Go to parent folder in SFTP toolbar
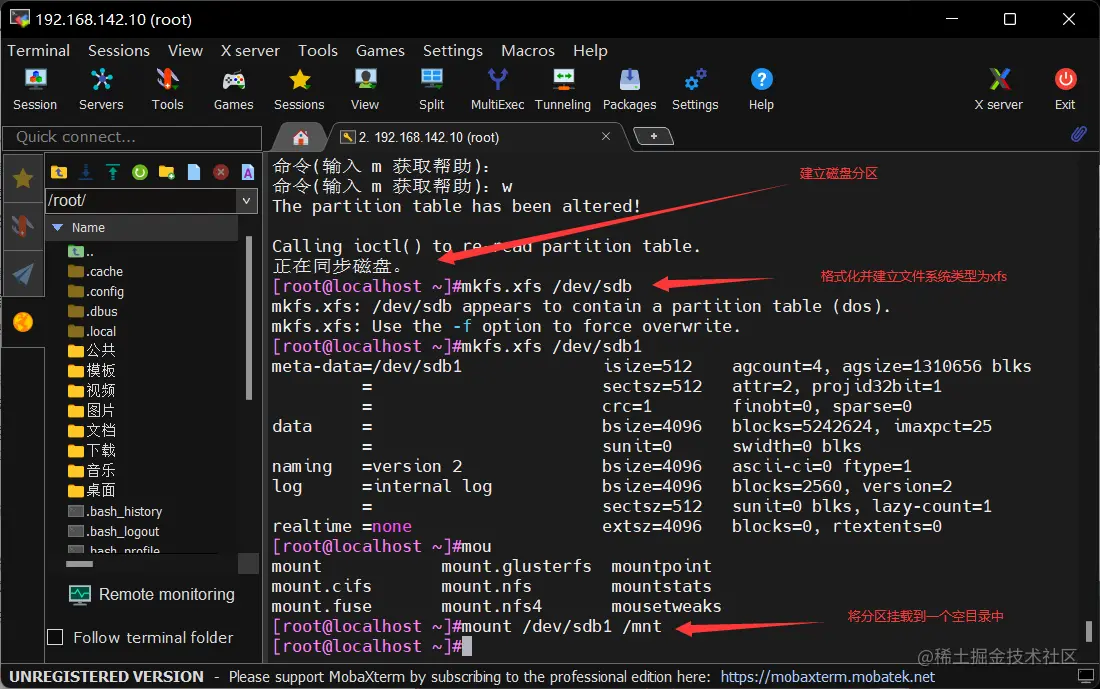The width and height of the screenshot is (1100, 689). pos(59,172)
